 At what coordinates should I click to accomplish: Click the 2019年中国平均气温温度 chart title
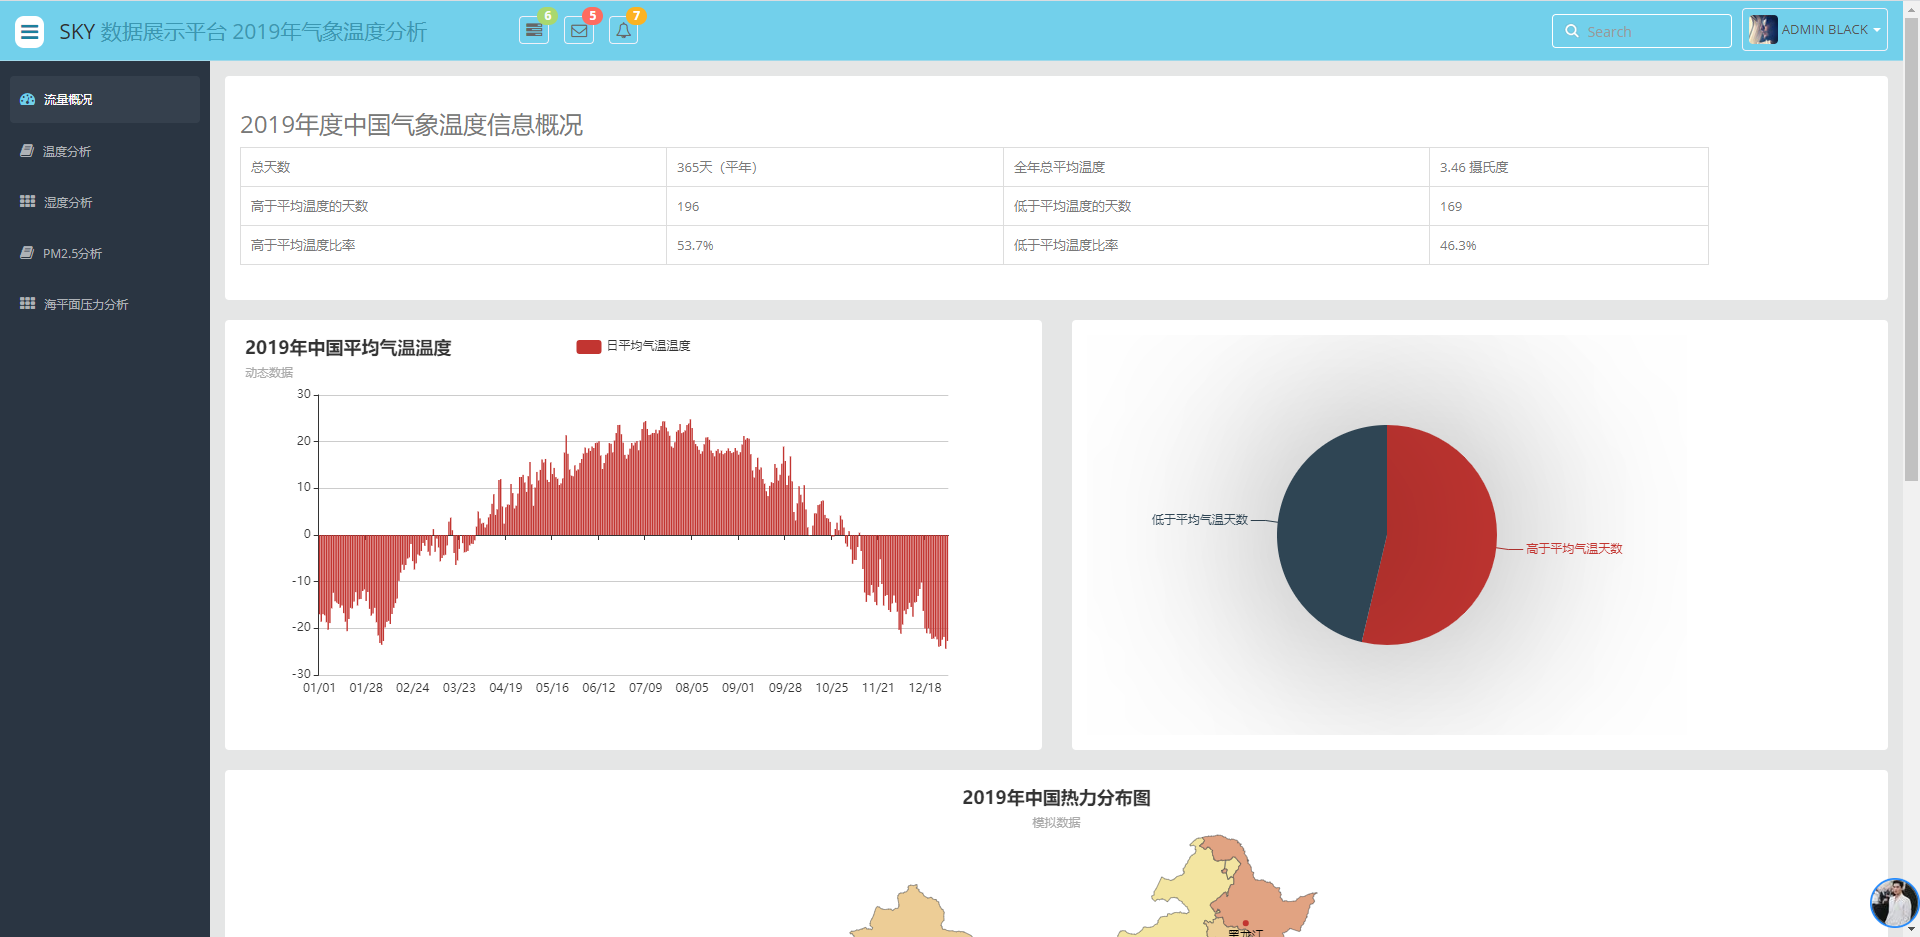tap(348, 348)
